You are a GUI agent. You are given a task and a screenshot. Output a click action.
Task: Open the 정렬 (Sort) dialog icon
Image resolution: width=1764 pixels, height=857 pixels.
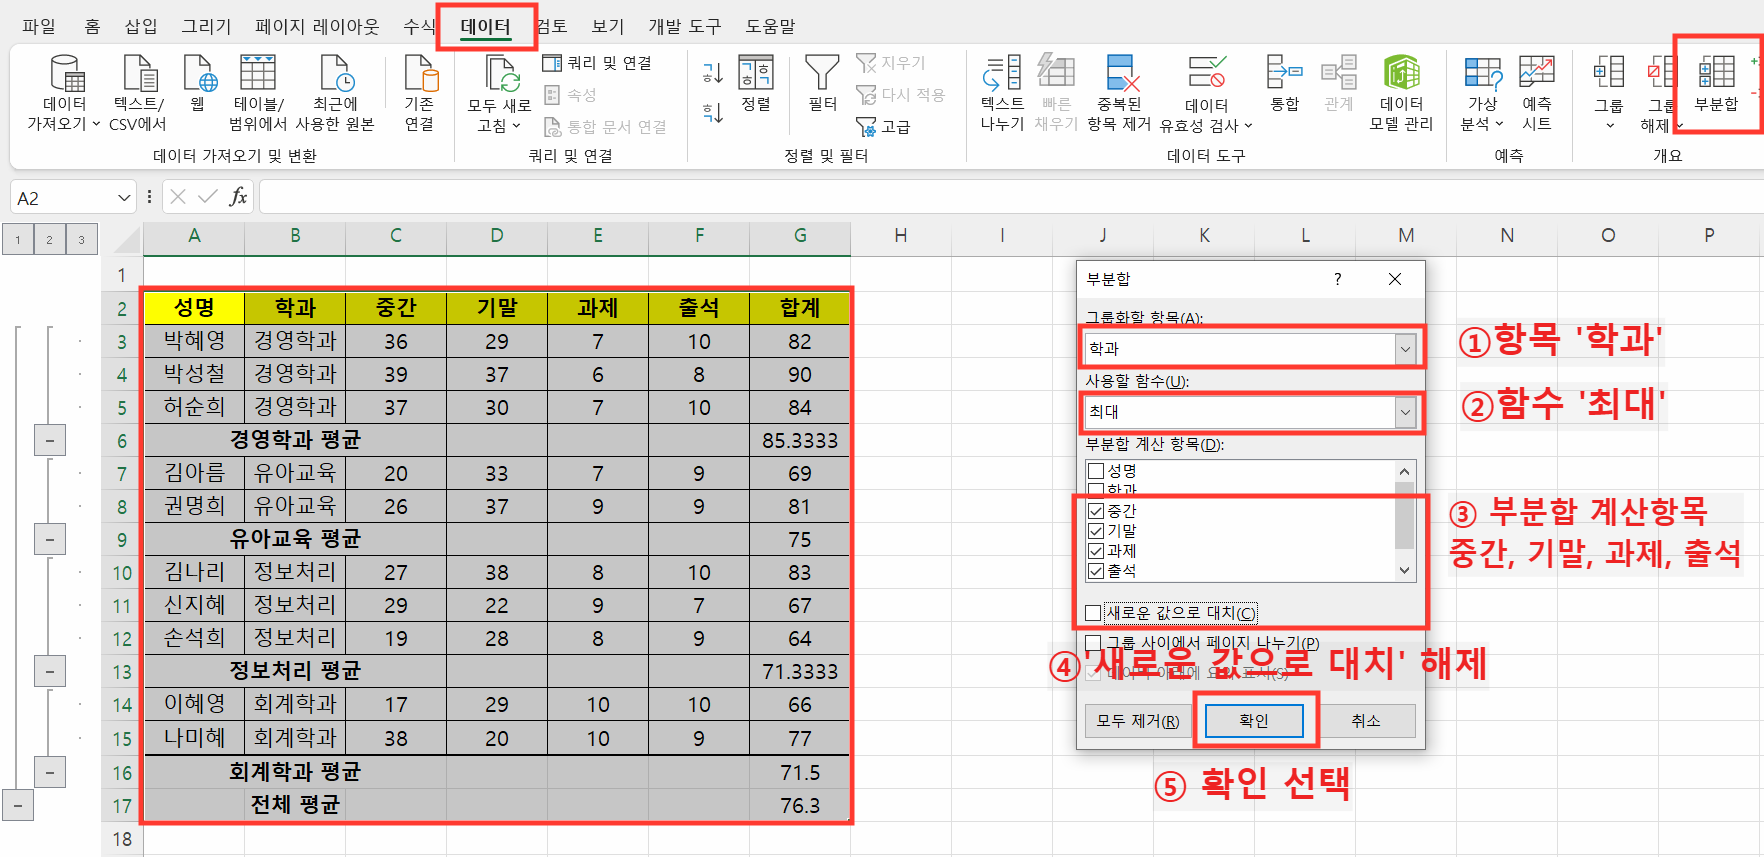756,74
